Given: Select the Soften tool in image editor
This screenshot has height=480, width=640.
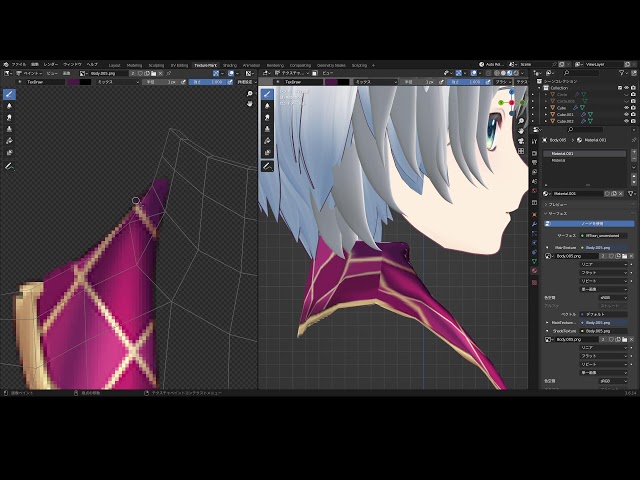Looking at the screenshot, I should [9, 106].
